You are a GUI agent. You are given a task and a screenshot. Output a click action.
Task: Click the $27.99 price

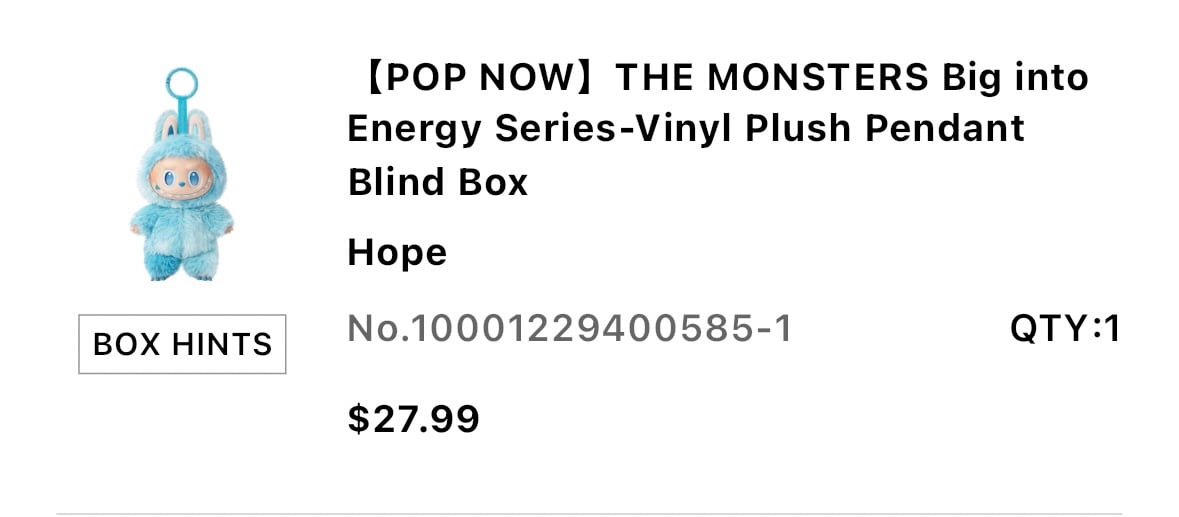[x=414, y=419]
